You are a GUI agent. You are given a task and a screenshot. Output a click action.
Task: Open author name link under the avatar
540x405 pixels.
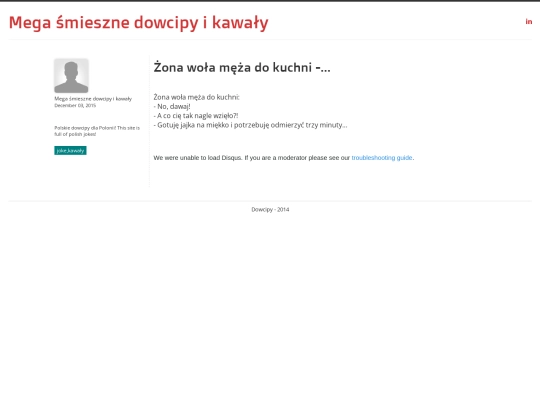click(x=93, y=99)
